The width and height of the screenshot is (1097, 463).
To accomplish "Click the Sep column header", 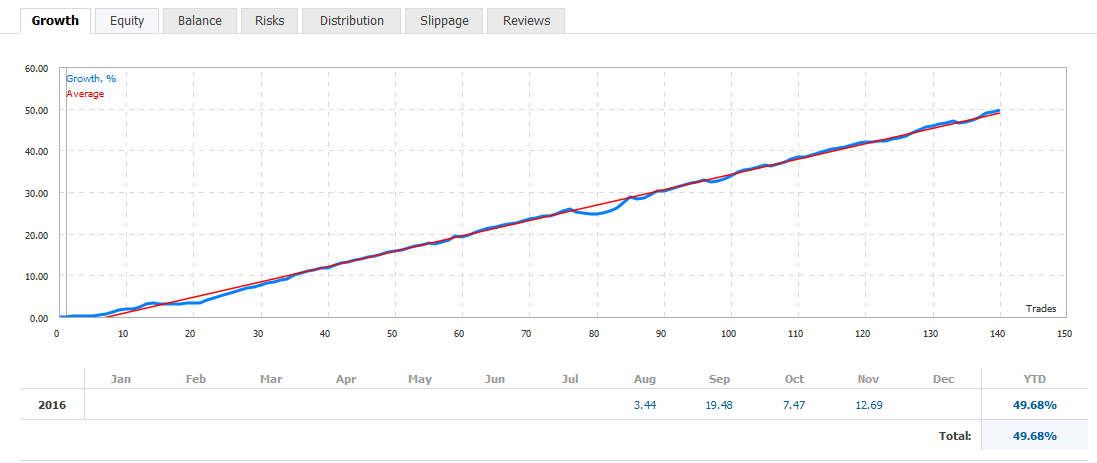I will 719,379.
